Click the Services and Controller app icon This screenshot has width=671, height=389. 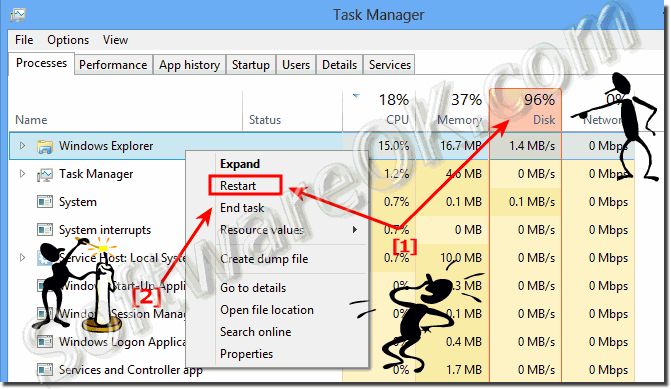point(45,370)
